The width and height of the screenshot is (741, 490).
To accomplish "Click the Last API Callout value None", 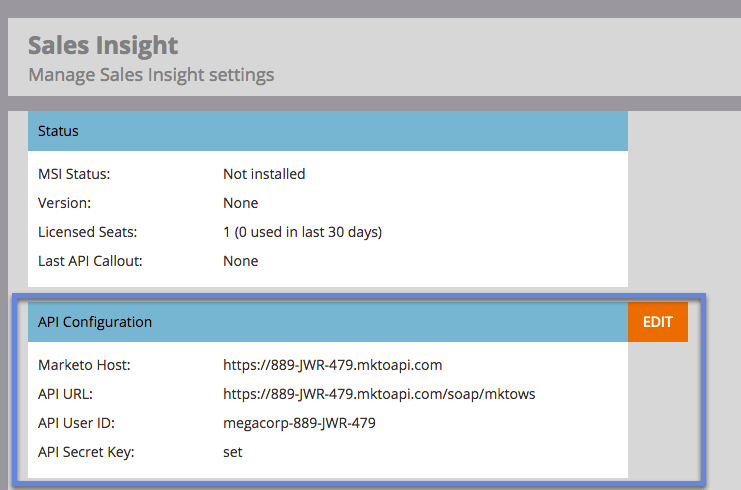I will (241, 261).
